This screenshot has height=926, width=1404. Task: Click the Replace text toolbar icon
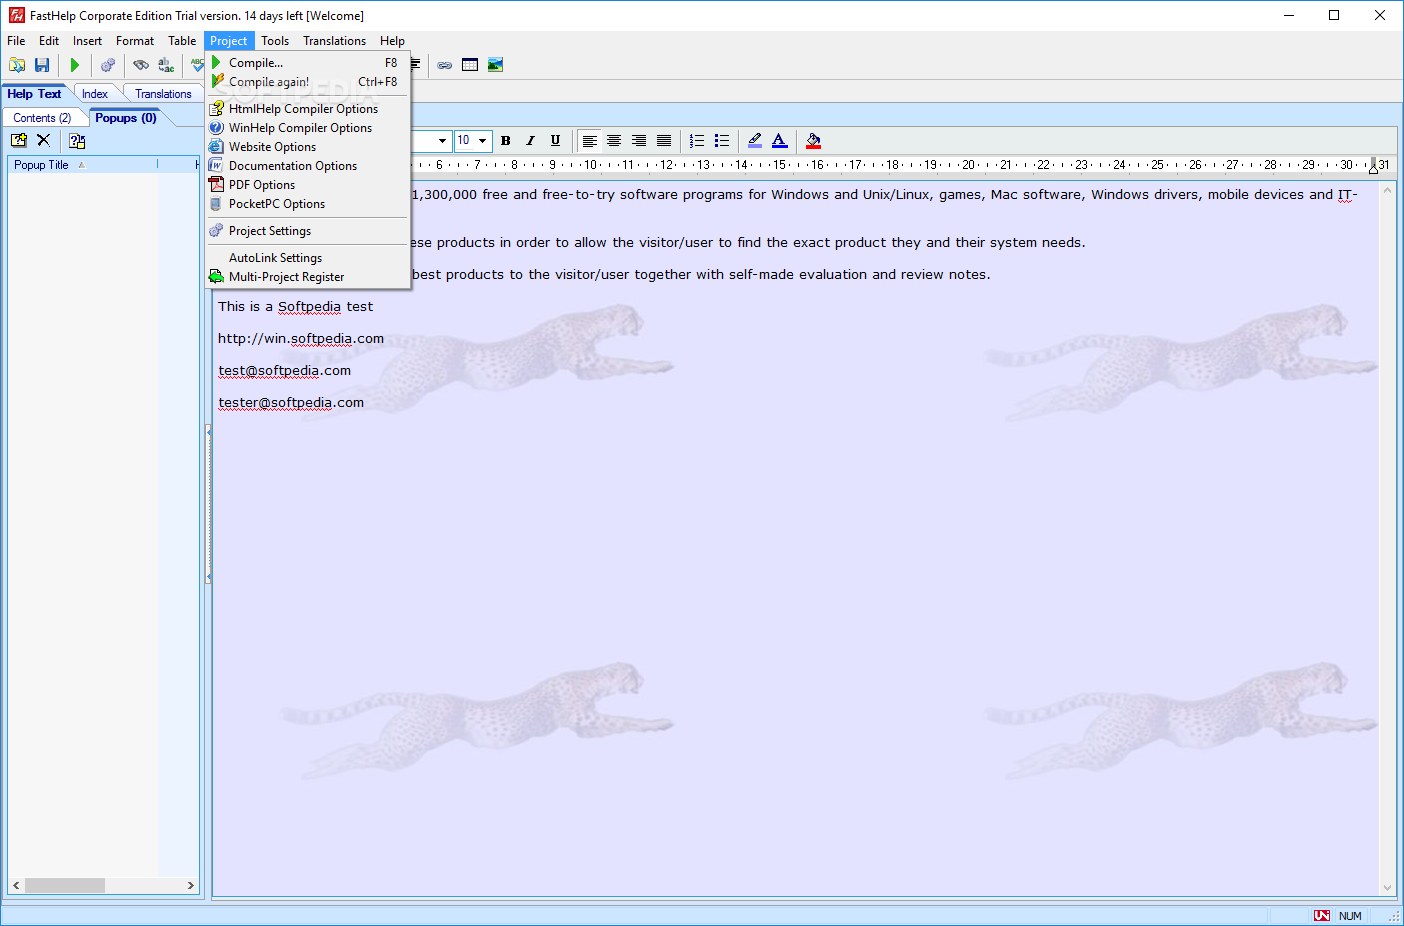pyautogui.click(x=166, y=65)
